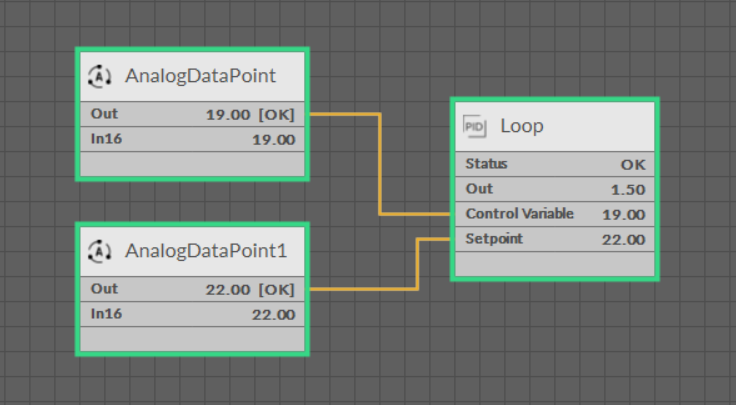
Task: Click the Out slot of AnalogDataPoint1
Action: point(104,289)
